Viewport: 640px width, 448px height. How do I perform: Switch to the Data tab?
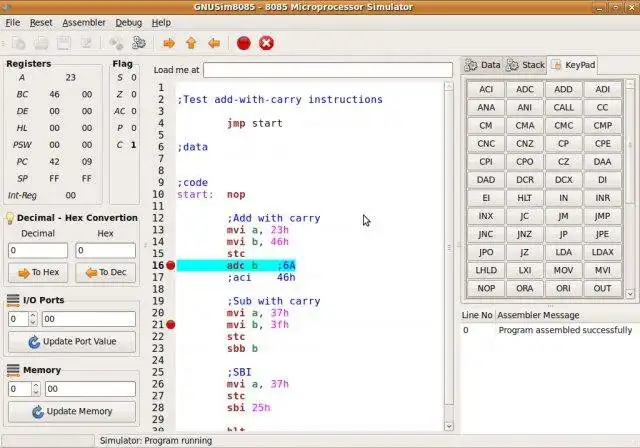(x=482, y=65)
